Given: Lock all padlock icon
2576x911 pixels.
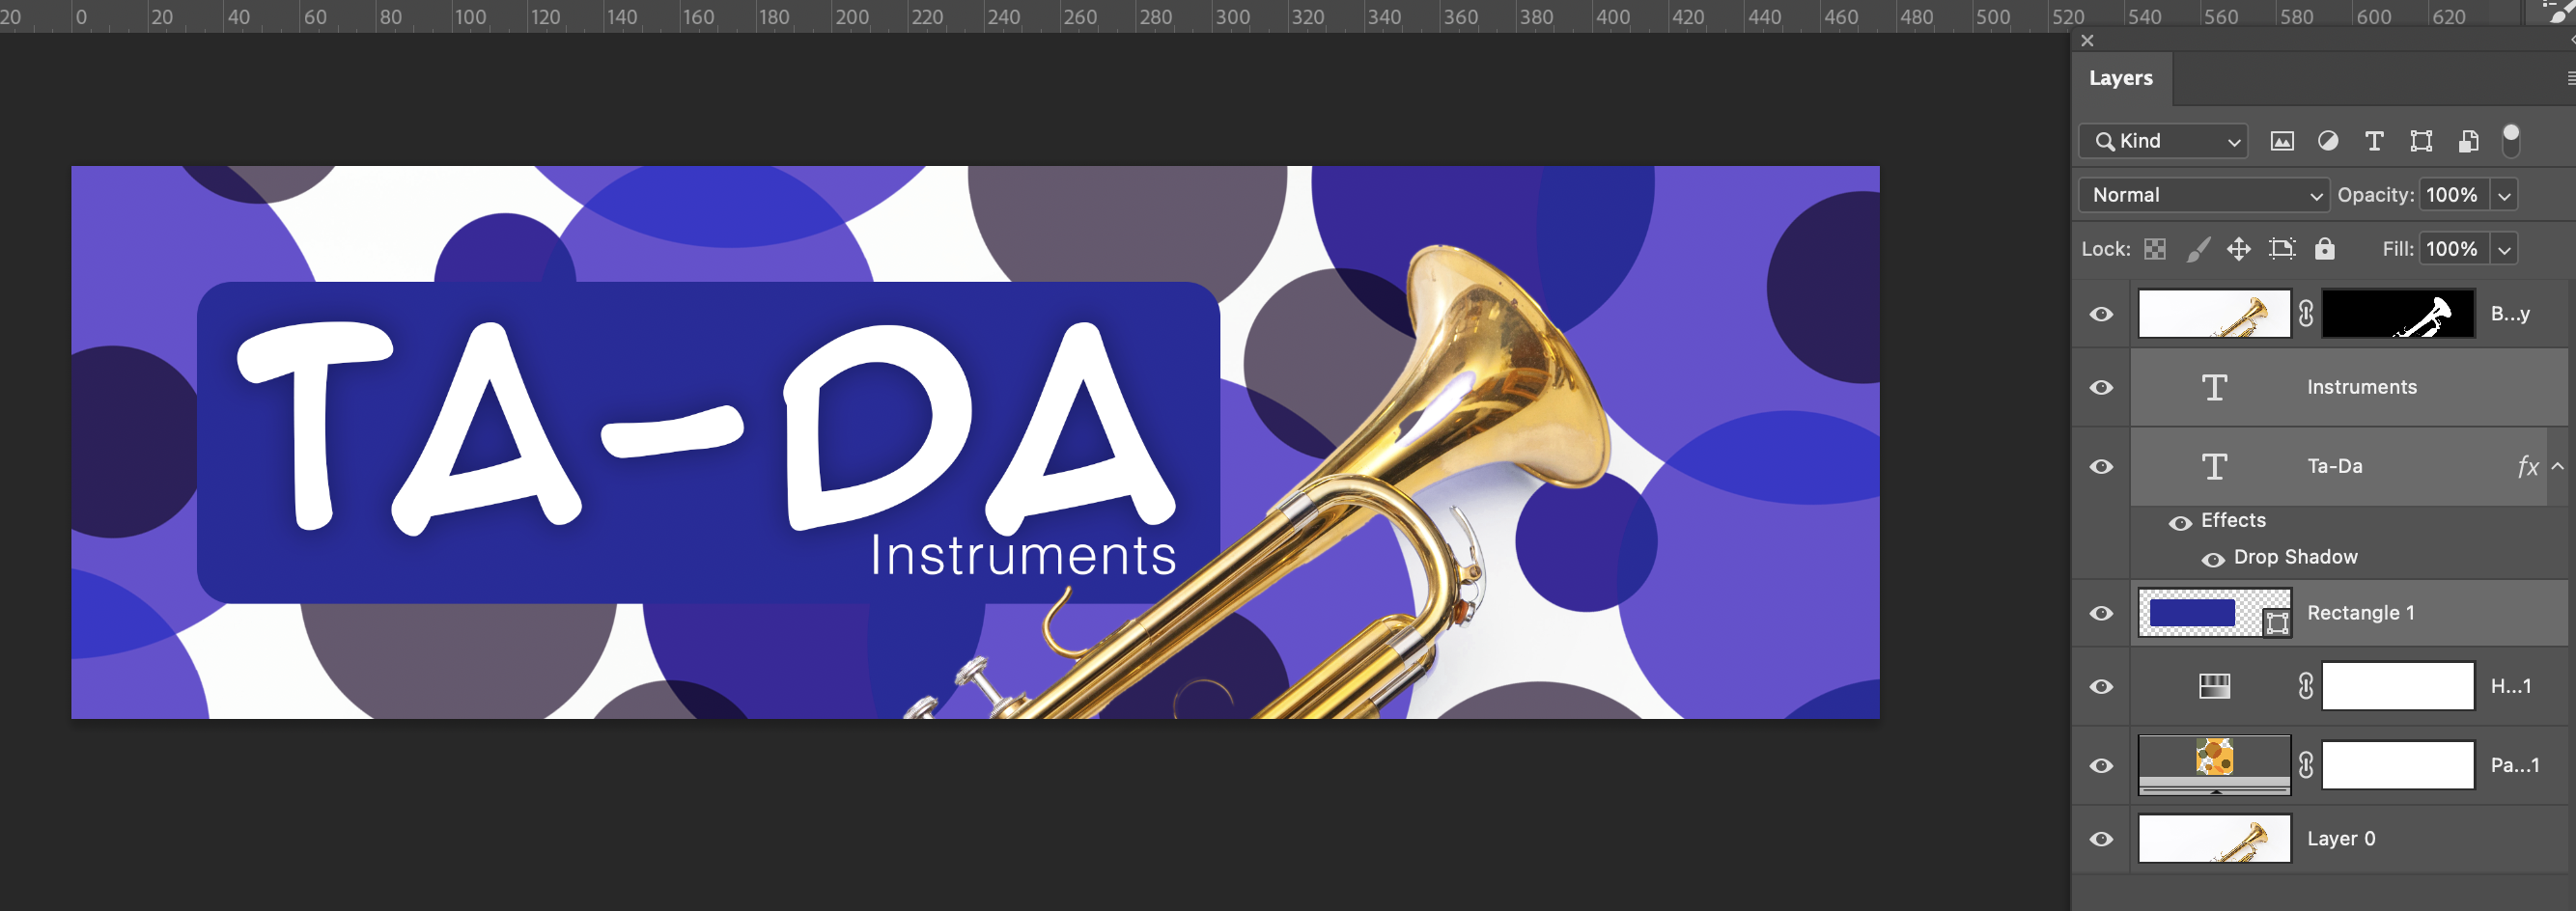Looking at the screenshot, I should [2325, 249].
